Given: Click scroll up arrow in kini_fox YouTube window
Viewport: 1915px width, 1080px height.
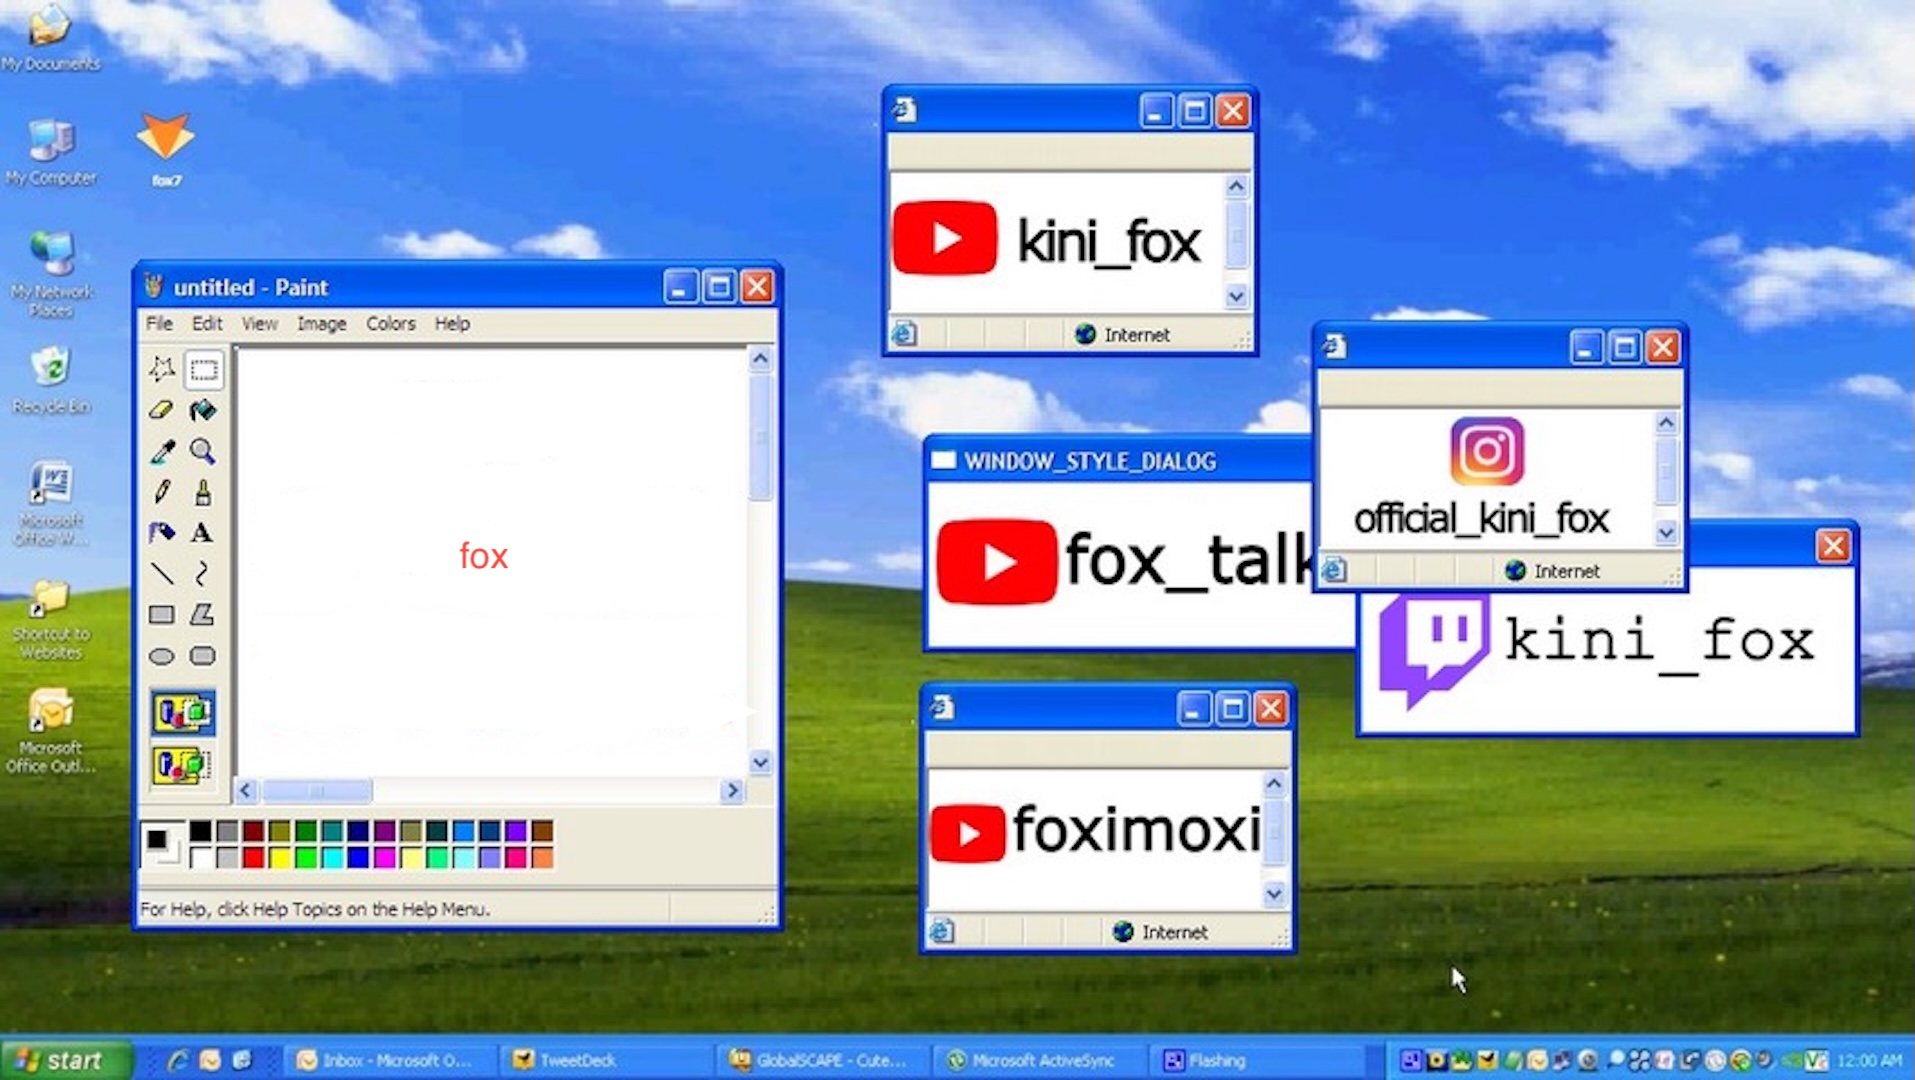Looking at the screenshot, I should click(1236, 187).
